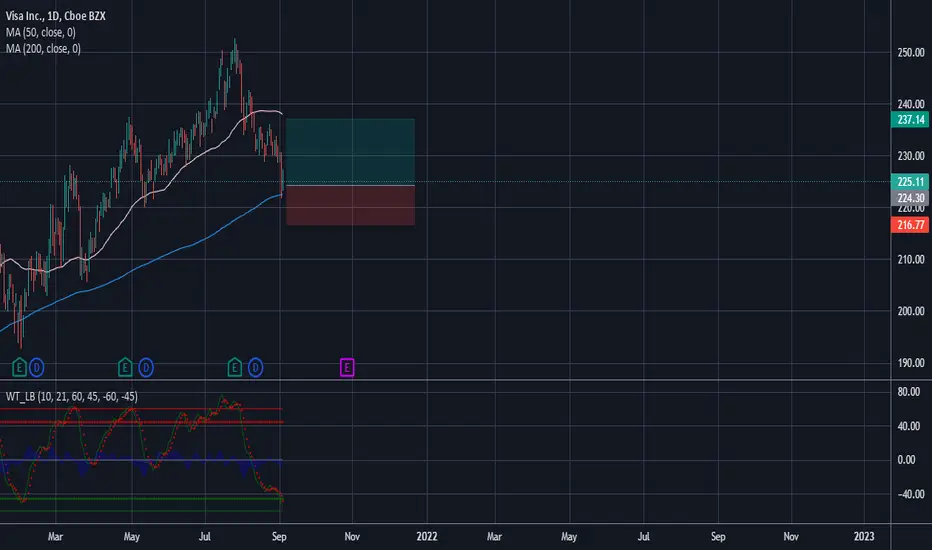Open the green earnings E marker after July
The width and height of the screenshot is (932, 550).
[234, 367]
